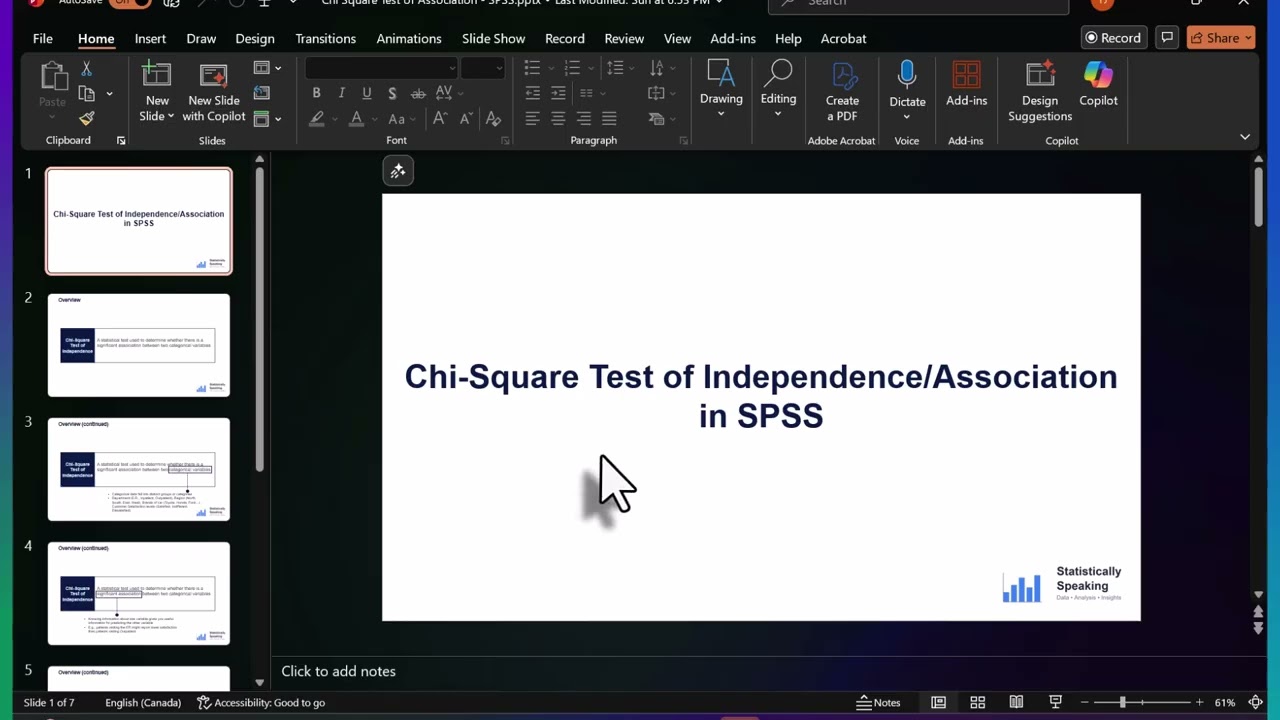The width and height of the screenshot is (1280, 720).
Task: Fit slide to current window
Action: point(1256,702)
